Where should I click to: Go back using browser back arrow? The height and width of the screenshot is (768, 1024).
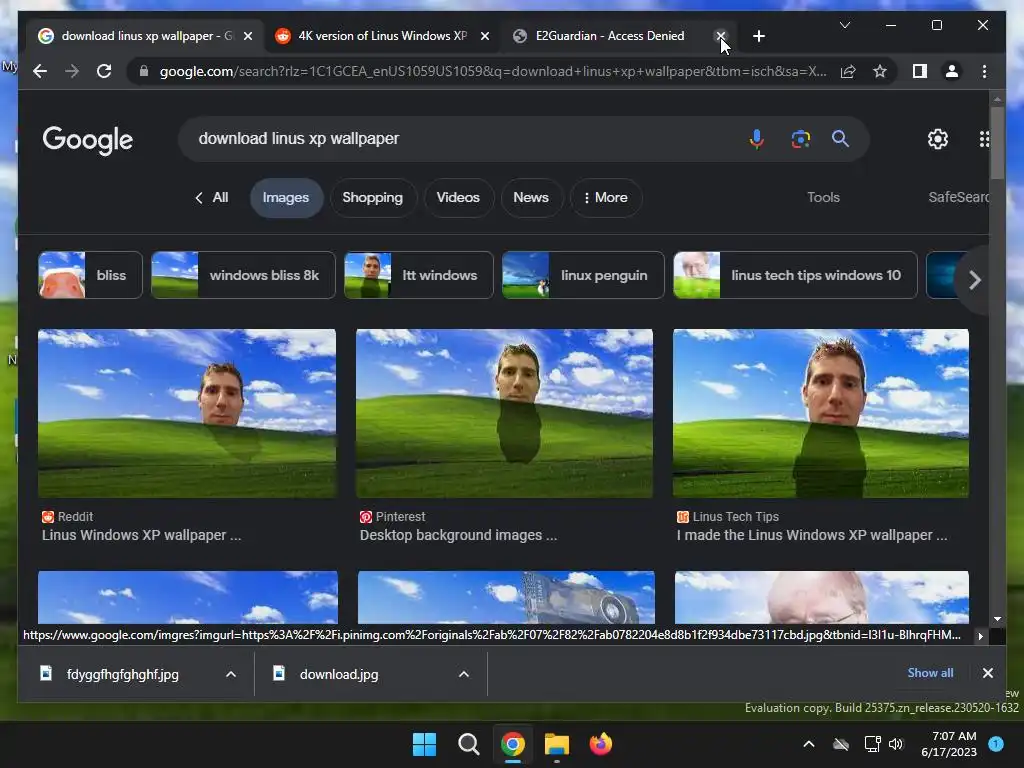(40, 71)
